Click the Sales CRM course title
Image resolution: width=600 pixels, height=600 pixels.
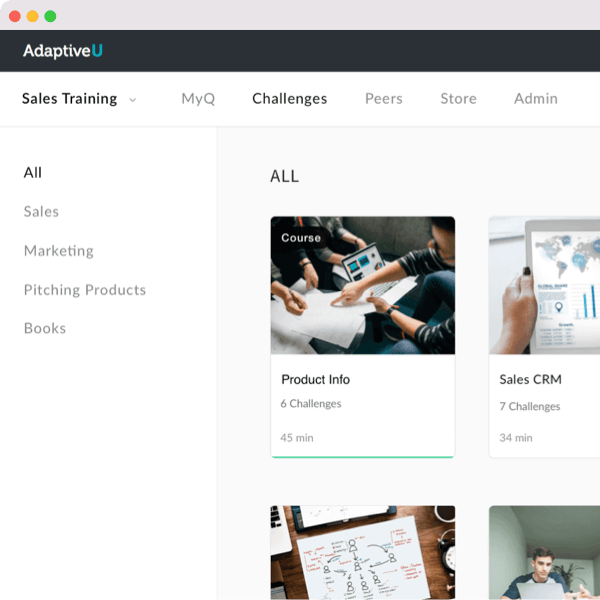(531, 380)
